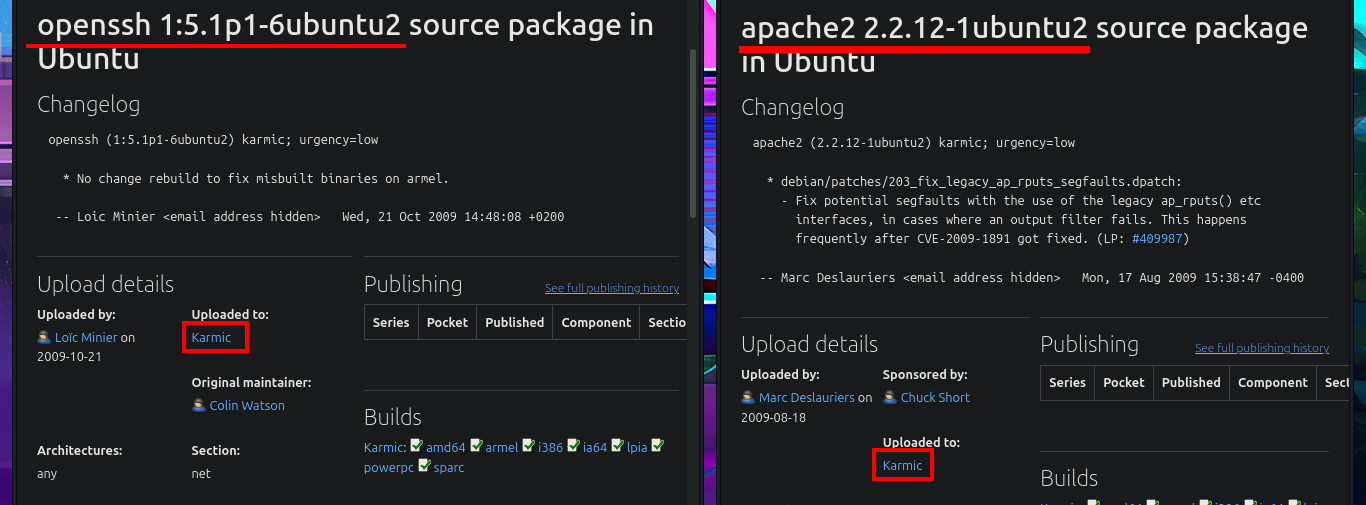Click the Publishing heading in openssh window
Viewport: 1366px width, 505px height.
pyautogui.click(x=413, y=284)
